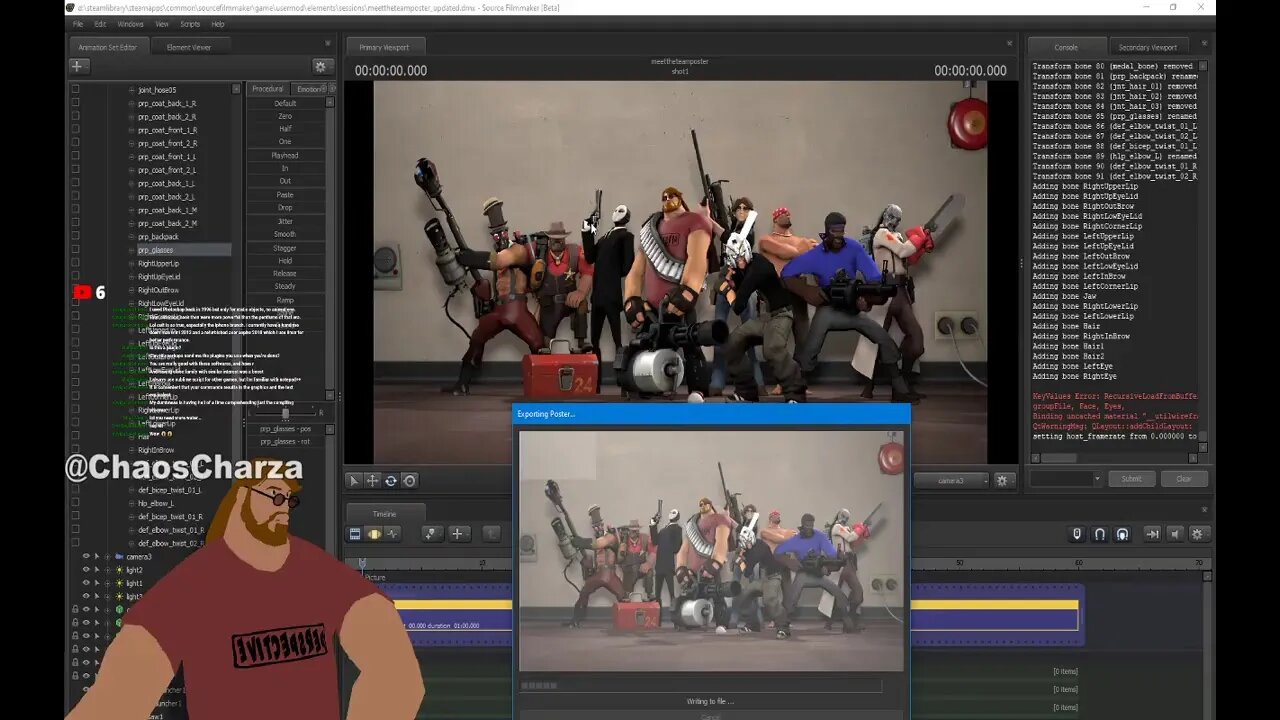Click the timeline bookmark tool icon
This screenshot has height=720, width=1280.
(433, 534)
